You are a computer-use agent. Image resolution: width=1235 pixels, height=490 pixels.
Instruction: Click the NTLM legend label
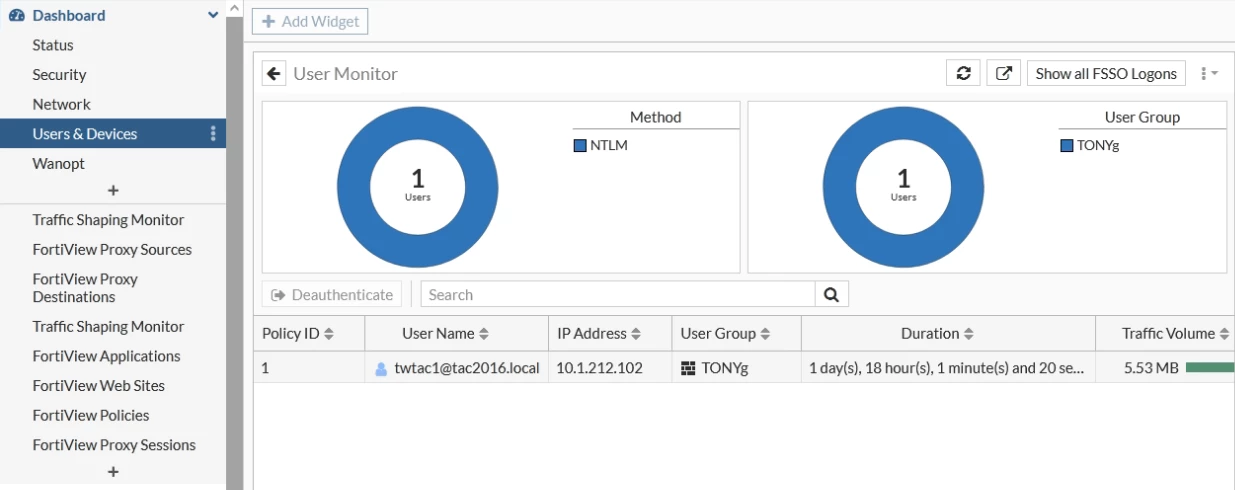point(609,146)
